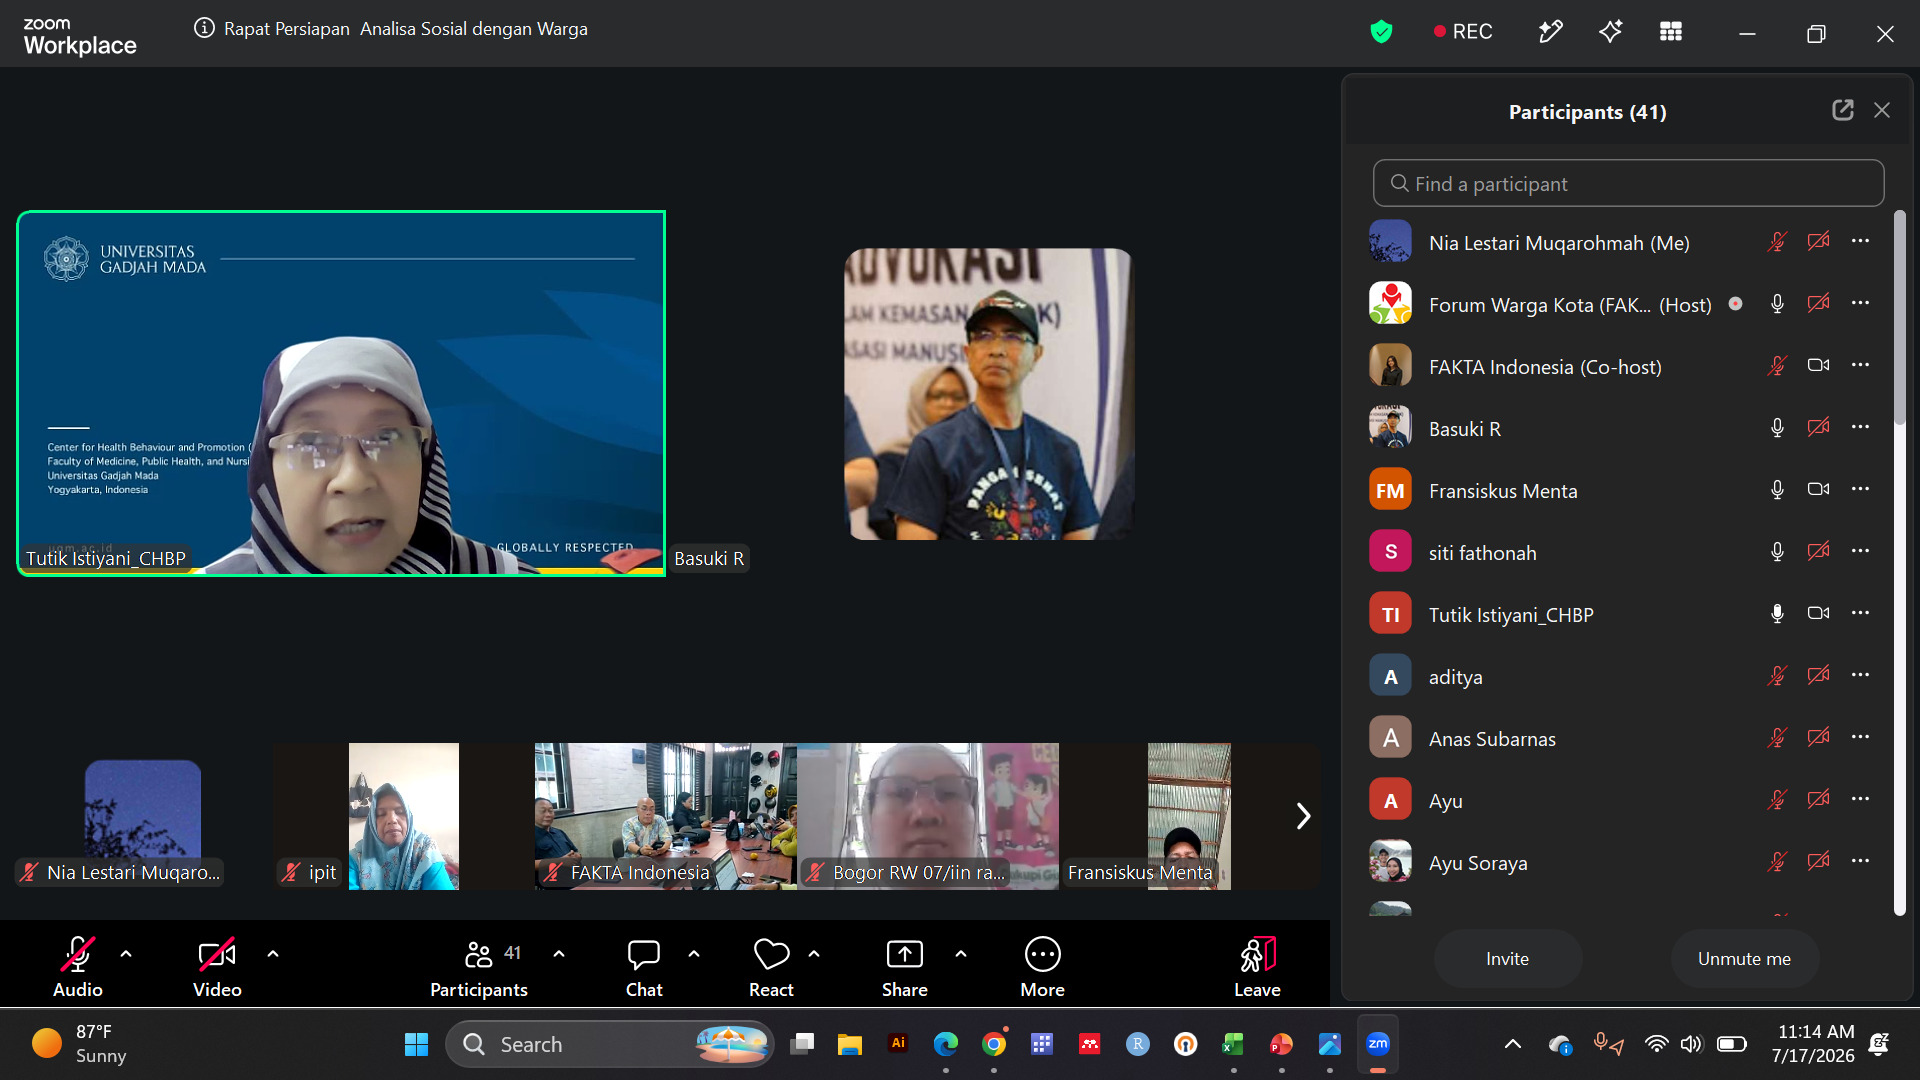
Task: Open the green encryption shield icon
Action: click(1381, 32)
